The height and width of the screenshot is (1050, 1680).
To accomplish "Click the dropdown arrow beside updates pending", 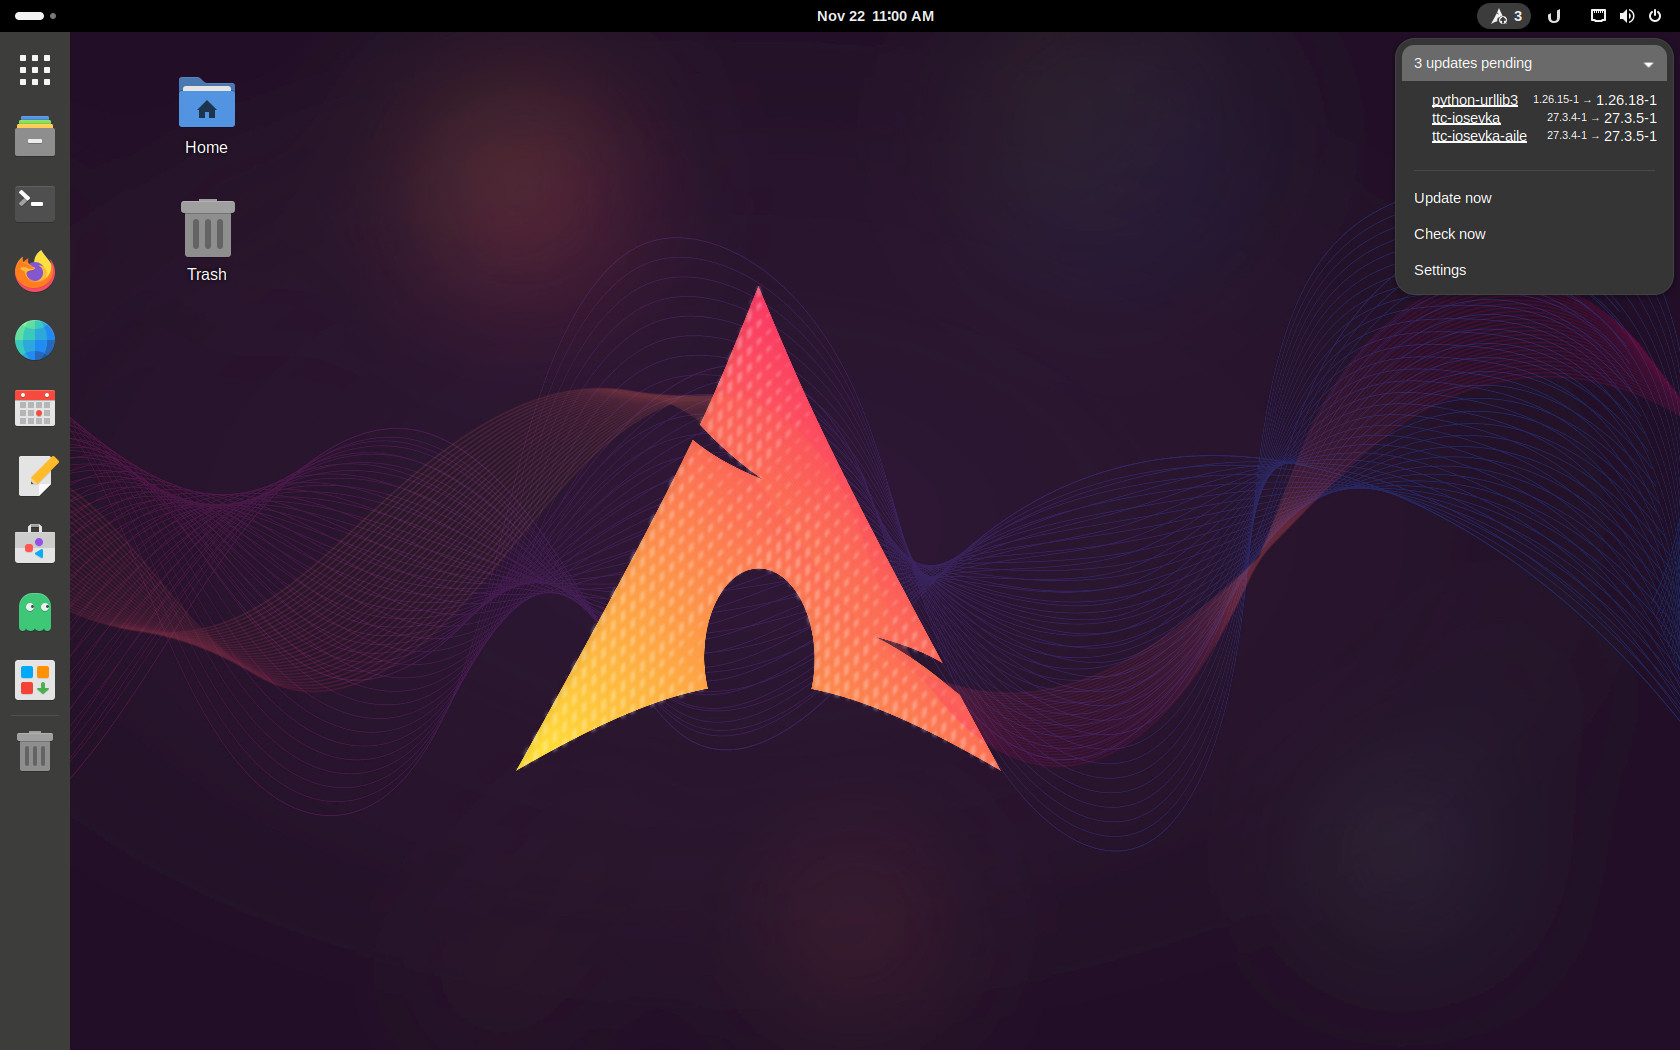I will pos(1648,64).
